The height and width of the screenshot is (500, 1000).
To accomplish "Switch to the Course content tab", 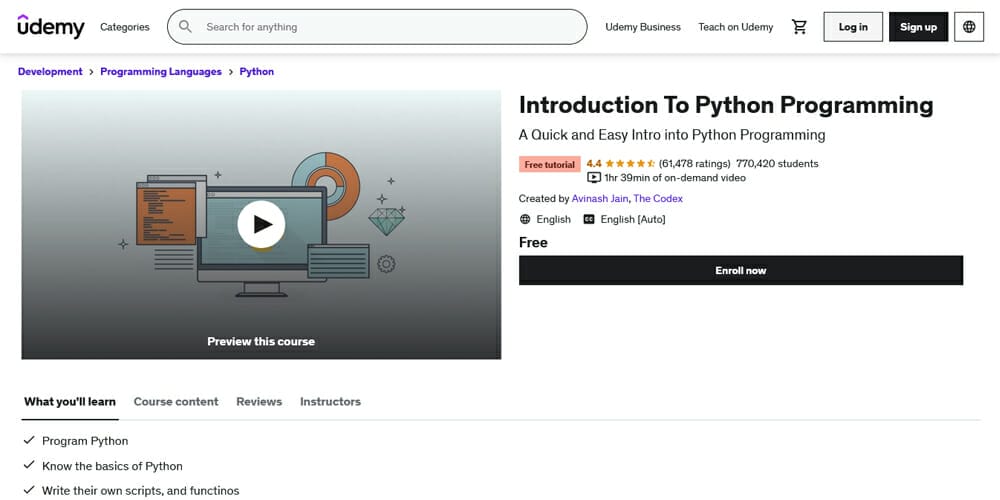I will pyautogui.click(x=176, y=402).
